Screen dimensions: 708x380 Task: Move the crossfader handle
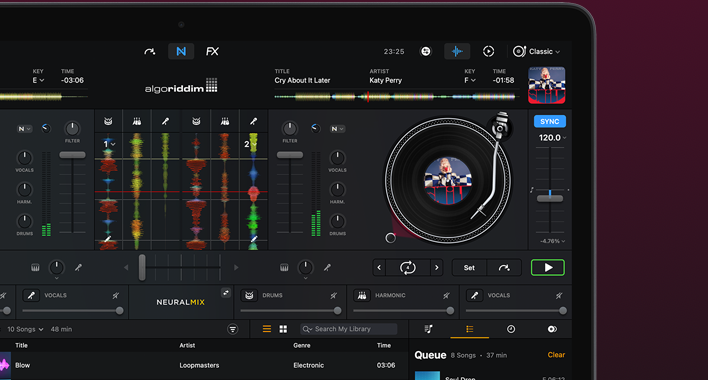[x=142, y=267]
